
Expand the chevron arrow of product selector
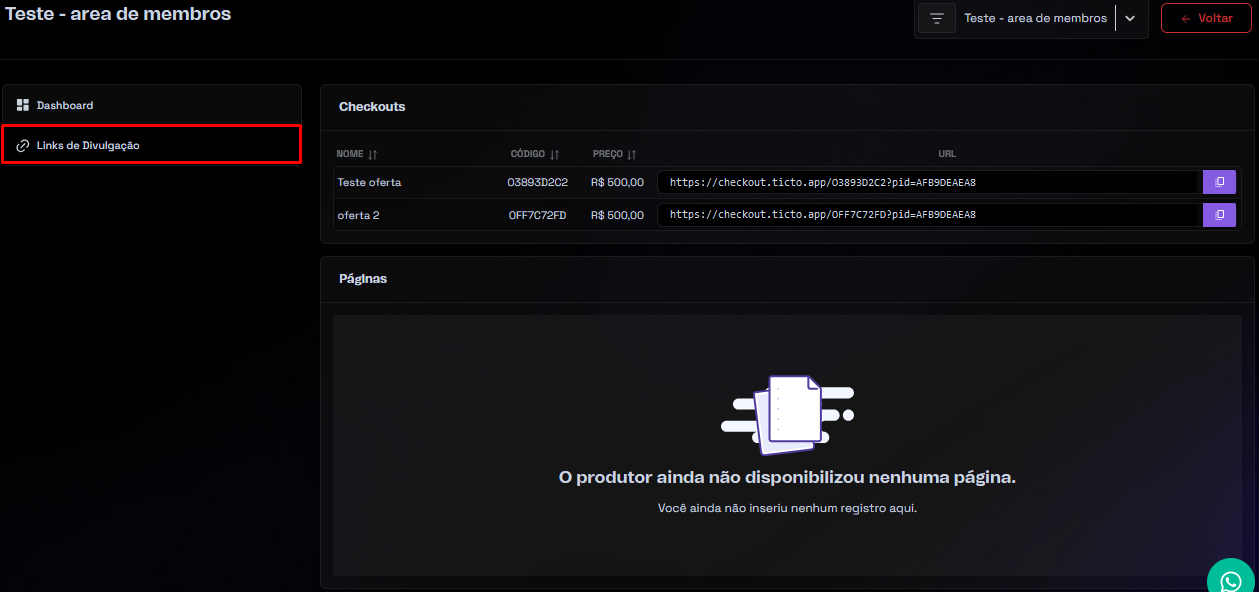click(x=1130, y=19)
